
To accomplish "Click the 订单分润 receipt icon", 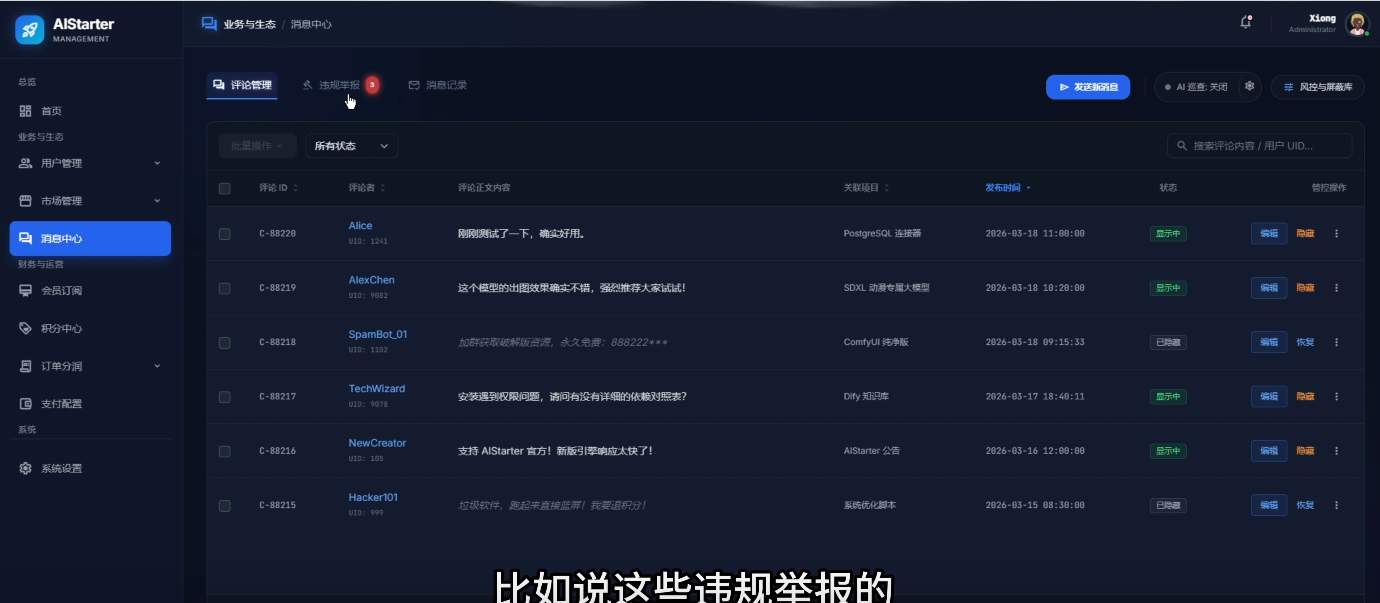I will (26, 366).
